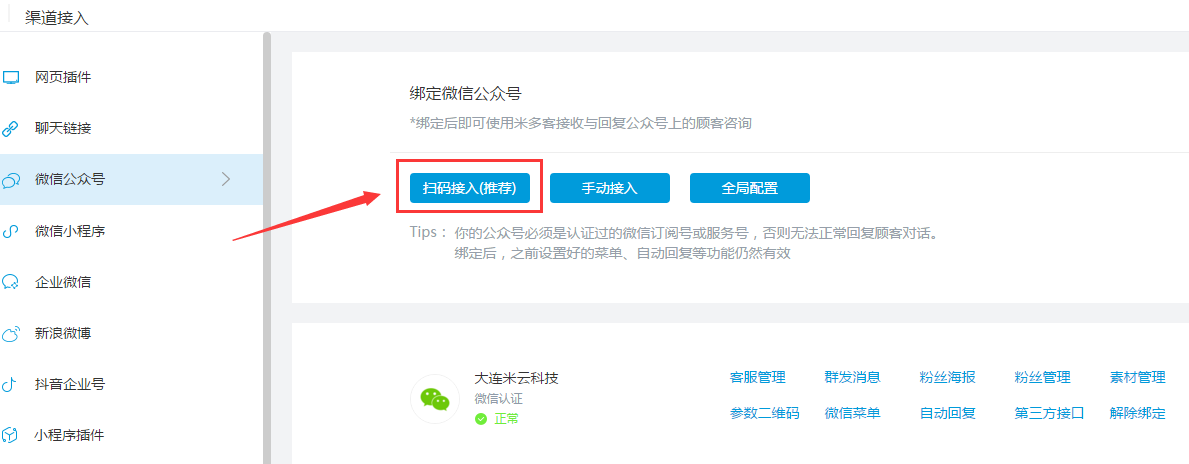Click the green WeChat account avatar
The image size is (1189, 464).
coord(435,399)
